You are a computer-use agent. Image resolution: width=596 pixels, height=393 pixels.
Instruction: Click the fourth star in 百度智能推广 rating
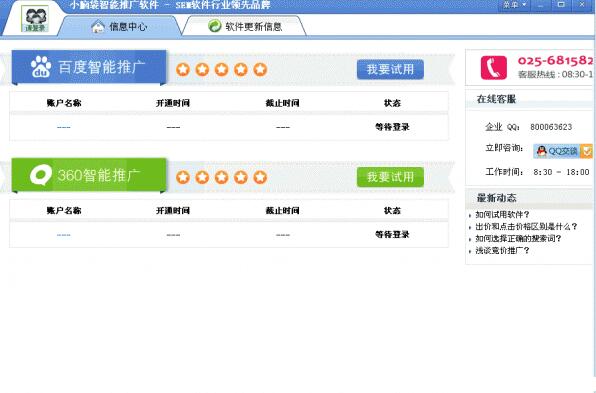[241, 70]
